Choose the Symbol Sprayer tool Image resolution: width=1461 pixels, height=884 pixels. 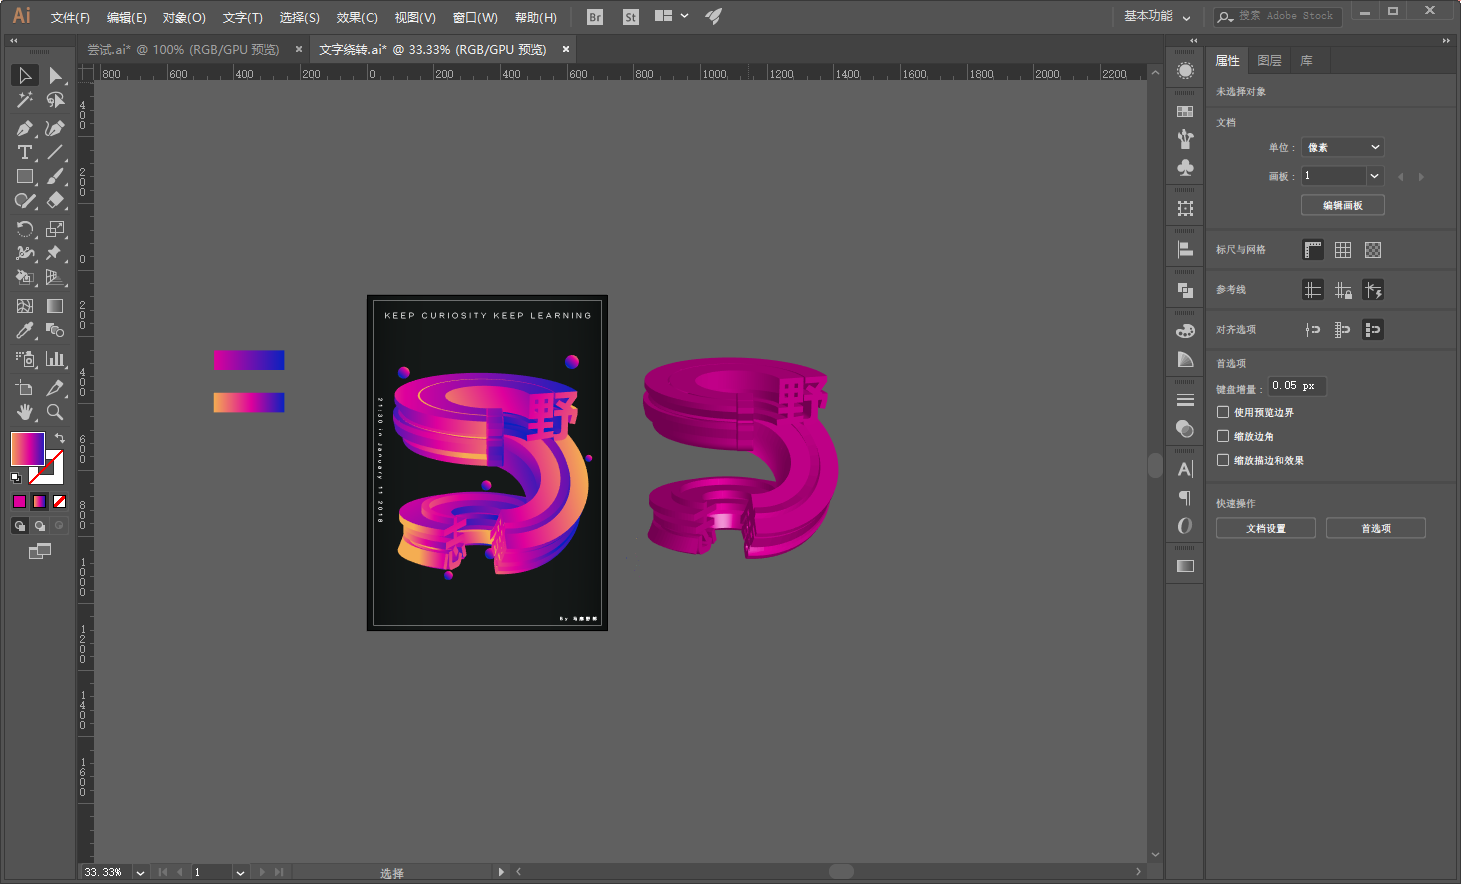coord(25,358)
